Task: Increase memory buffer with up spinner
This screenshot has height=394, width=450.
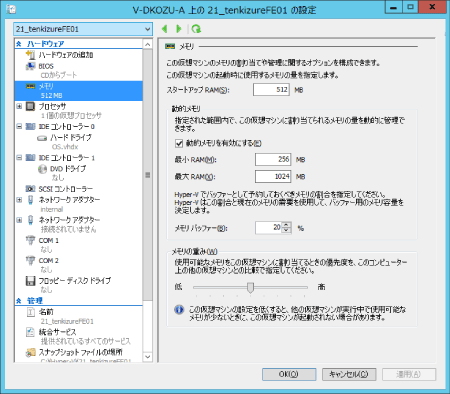Action: point(286,225)
